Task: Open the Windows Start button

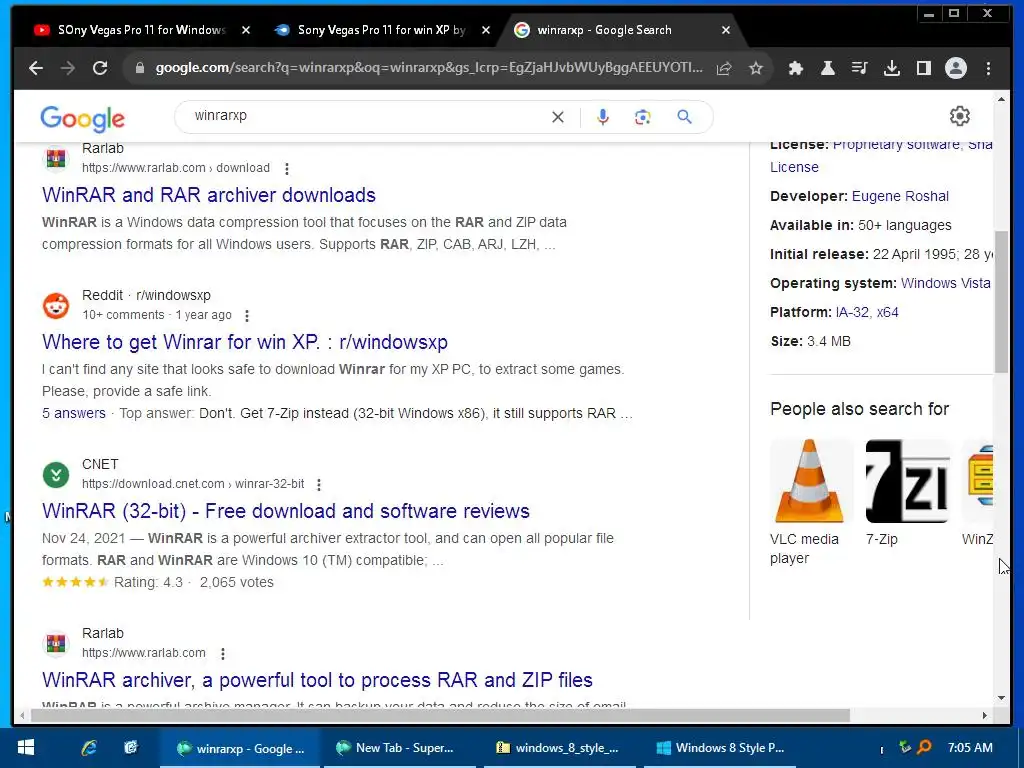Action: point(25,748)
